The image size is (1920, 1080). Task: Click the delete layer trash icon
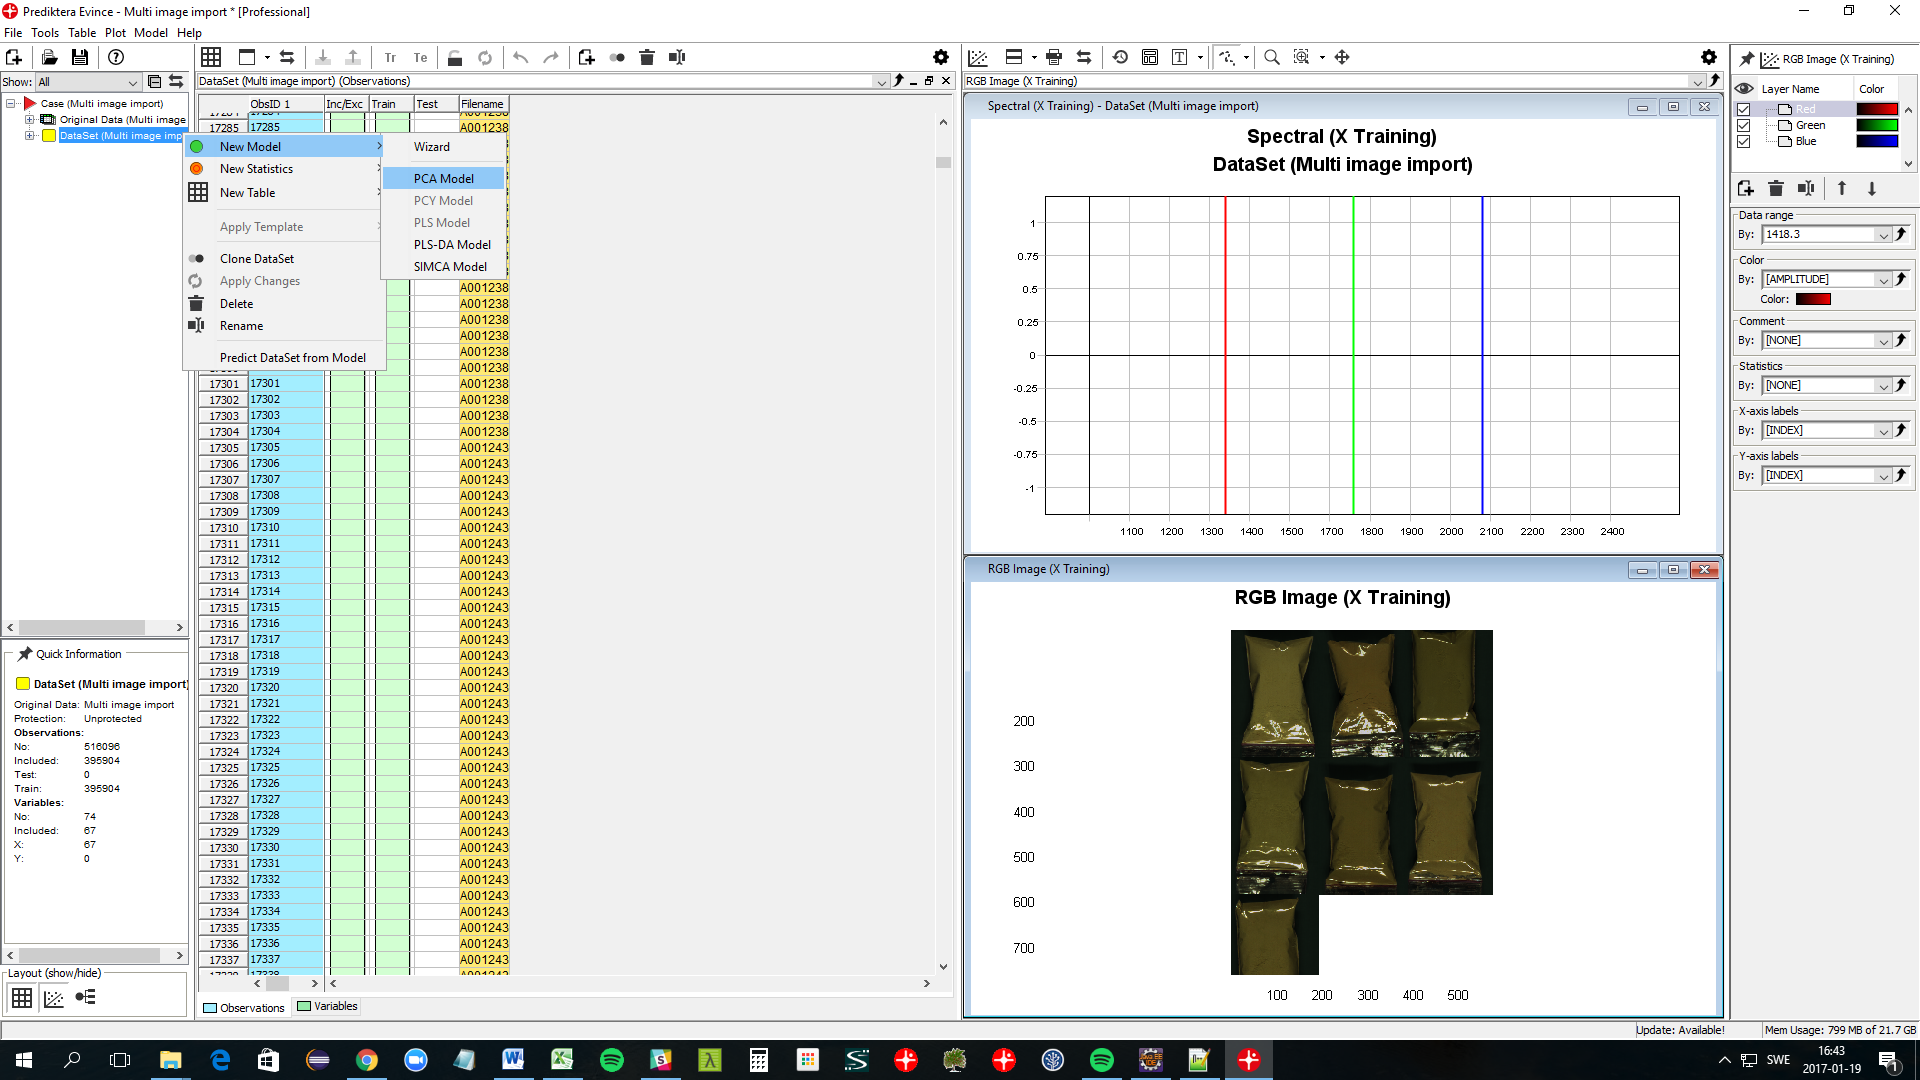[1775, 189]
